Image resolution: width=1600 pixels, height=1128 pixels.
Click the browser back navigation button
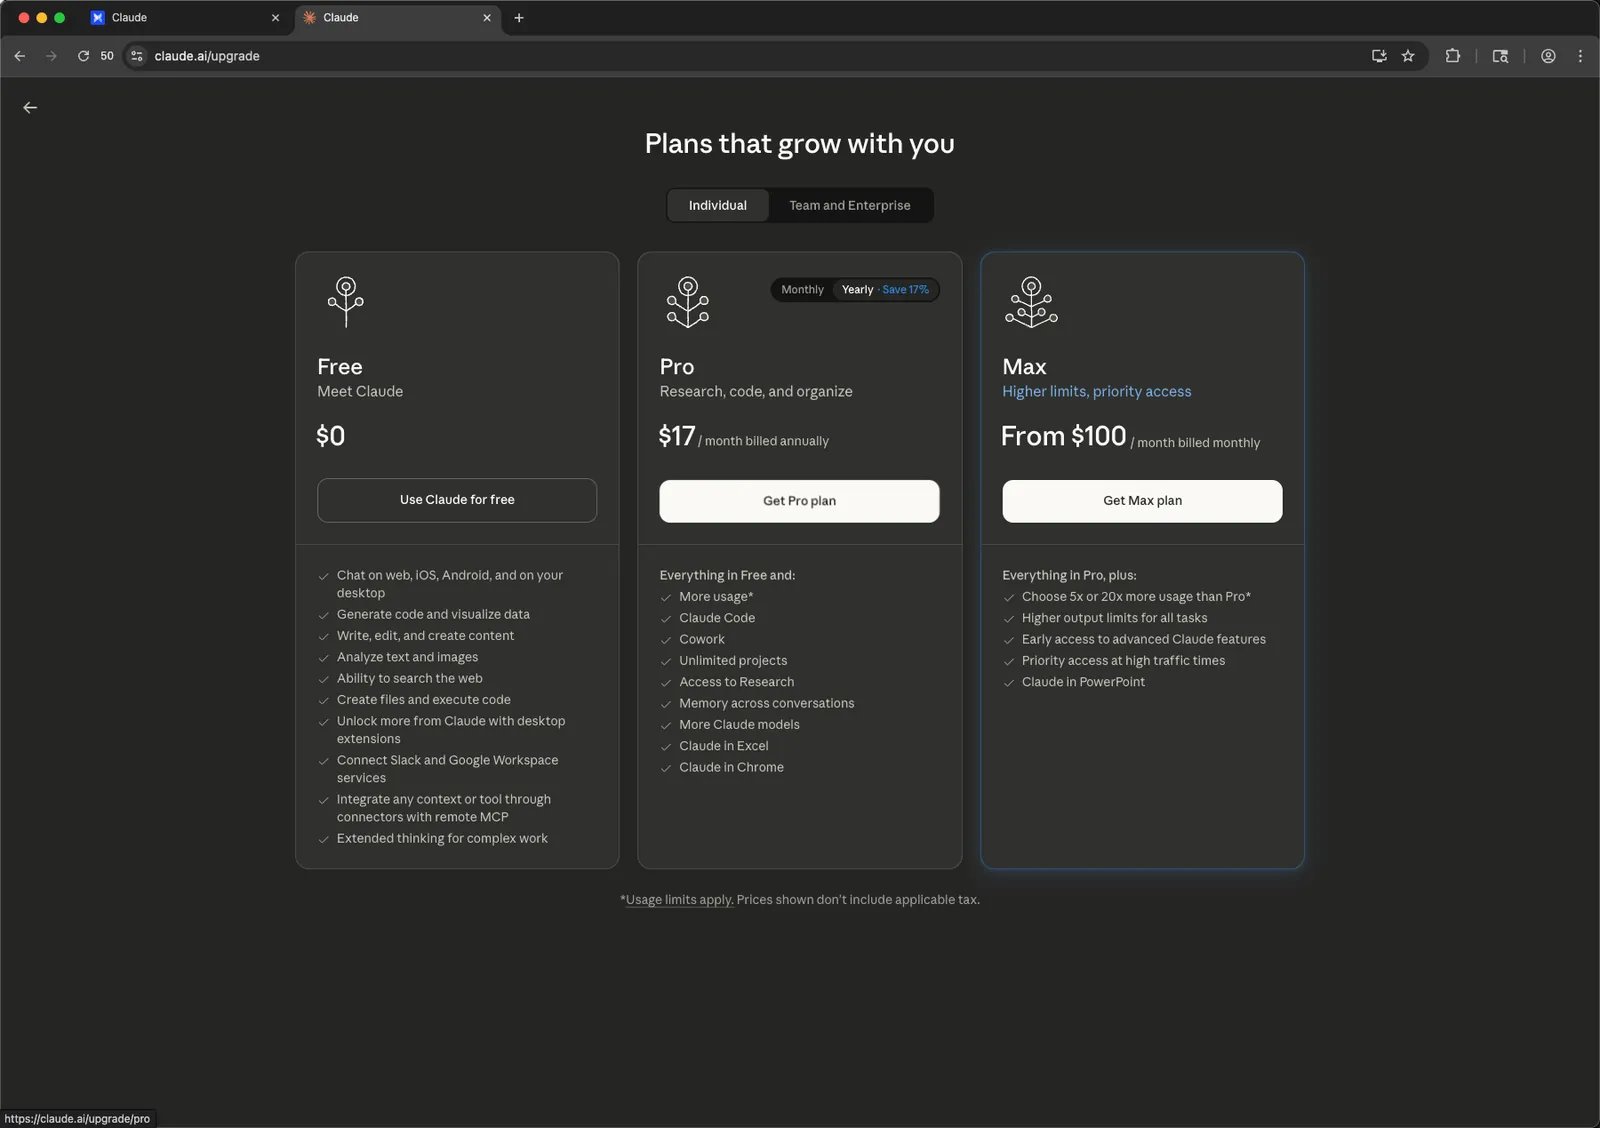pyautogui.click(x=20, y=56)
